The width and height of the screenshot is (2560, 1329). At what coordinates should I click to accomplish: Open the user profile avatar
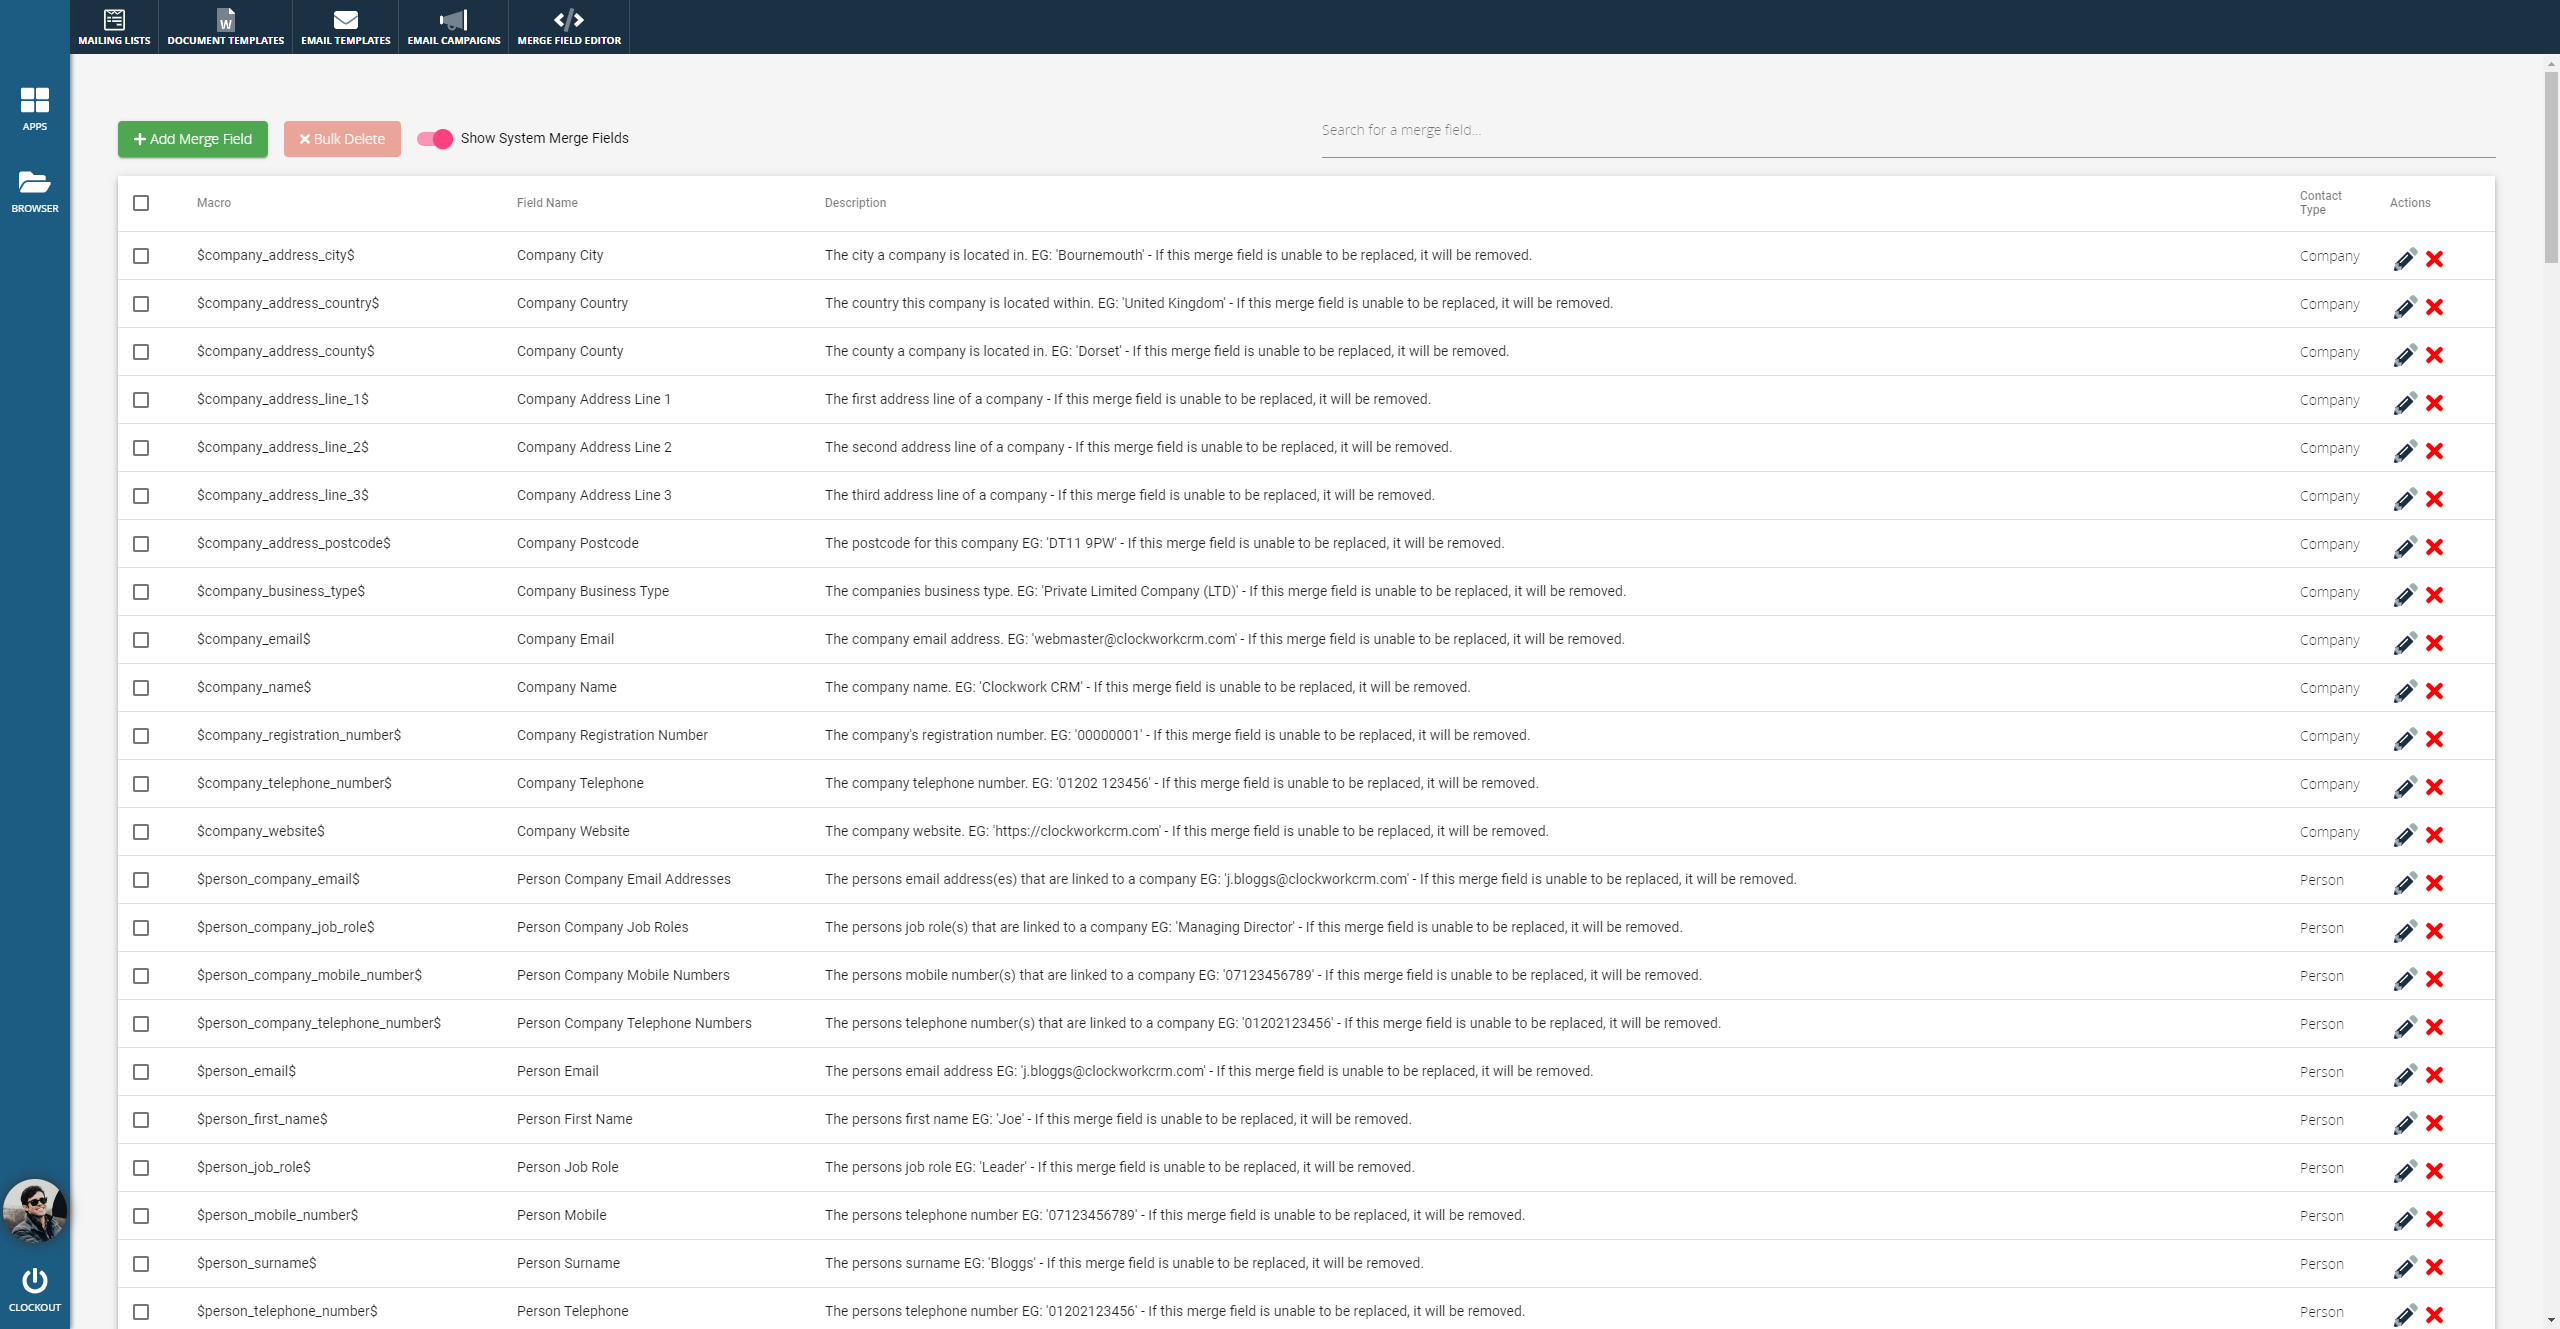point(34,1210)
